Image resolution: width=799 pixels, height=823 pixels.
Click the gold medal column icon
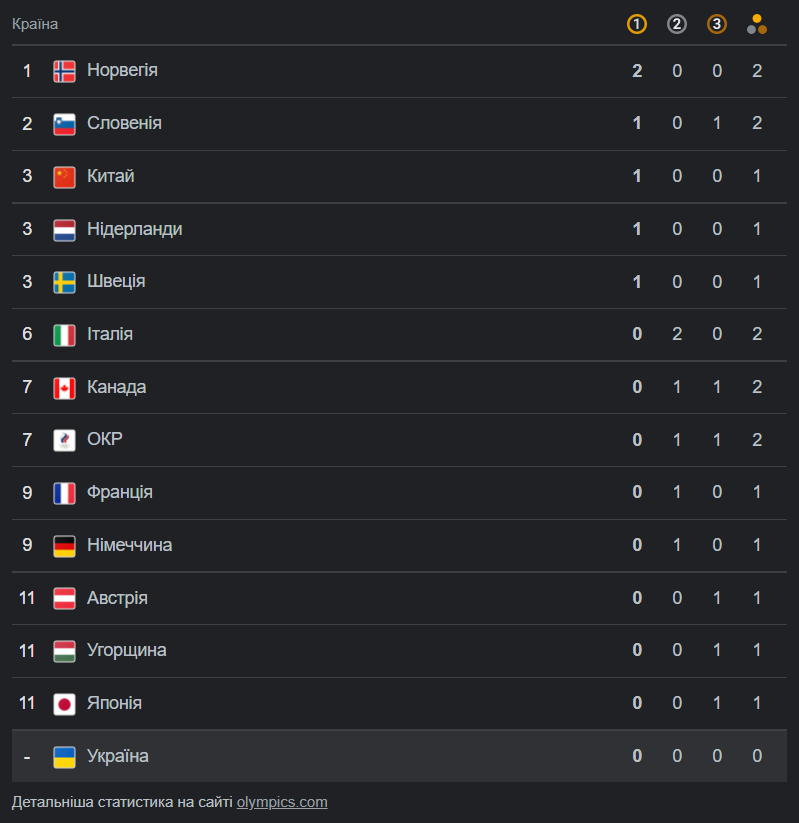[637, 24]
